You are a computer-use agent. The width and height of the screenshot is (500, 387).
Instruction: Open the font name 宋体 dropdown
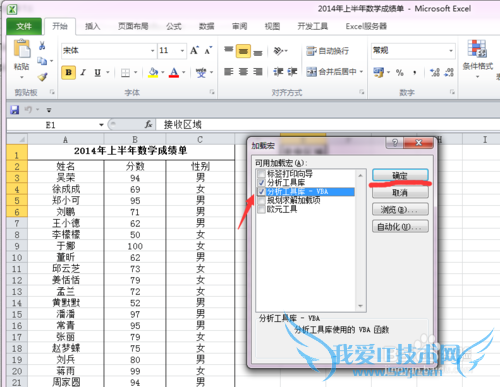coord(152,51)
